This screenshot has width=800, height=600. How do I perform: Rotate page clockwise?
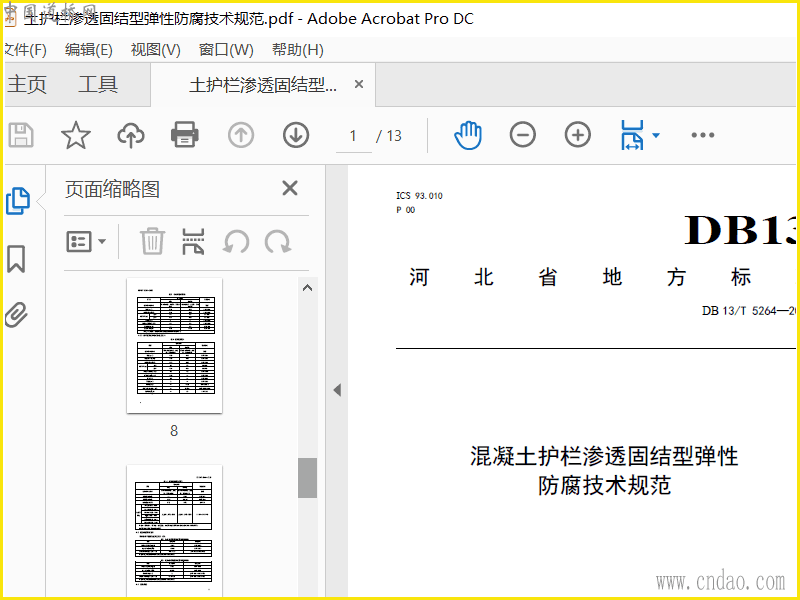(x=278, y=241)
